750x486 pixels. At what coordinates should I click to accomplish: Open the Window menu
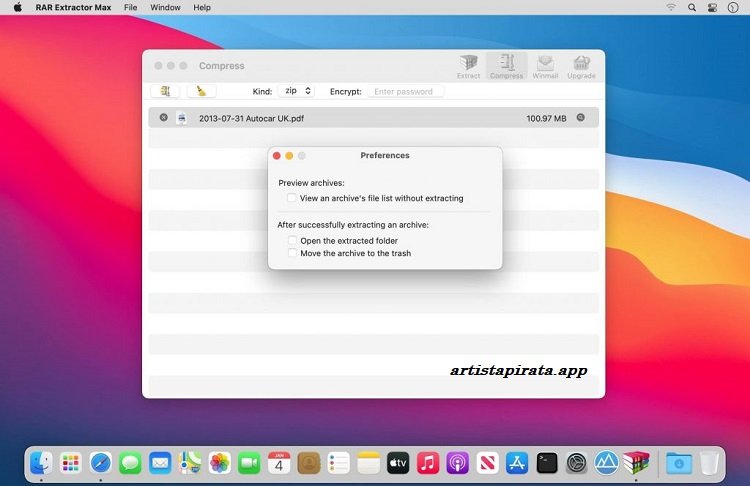(165, 7)
